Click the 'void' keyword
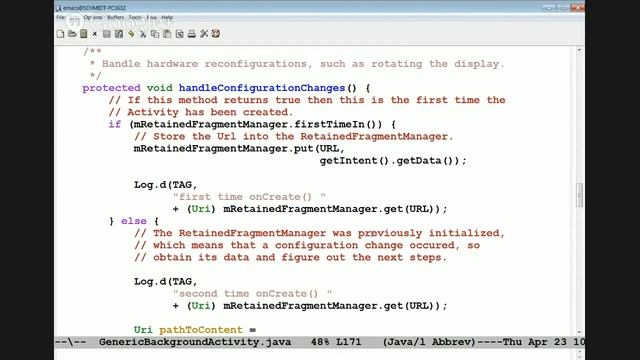Viewport: 640px width, 360px height. (x=160, y=88)
